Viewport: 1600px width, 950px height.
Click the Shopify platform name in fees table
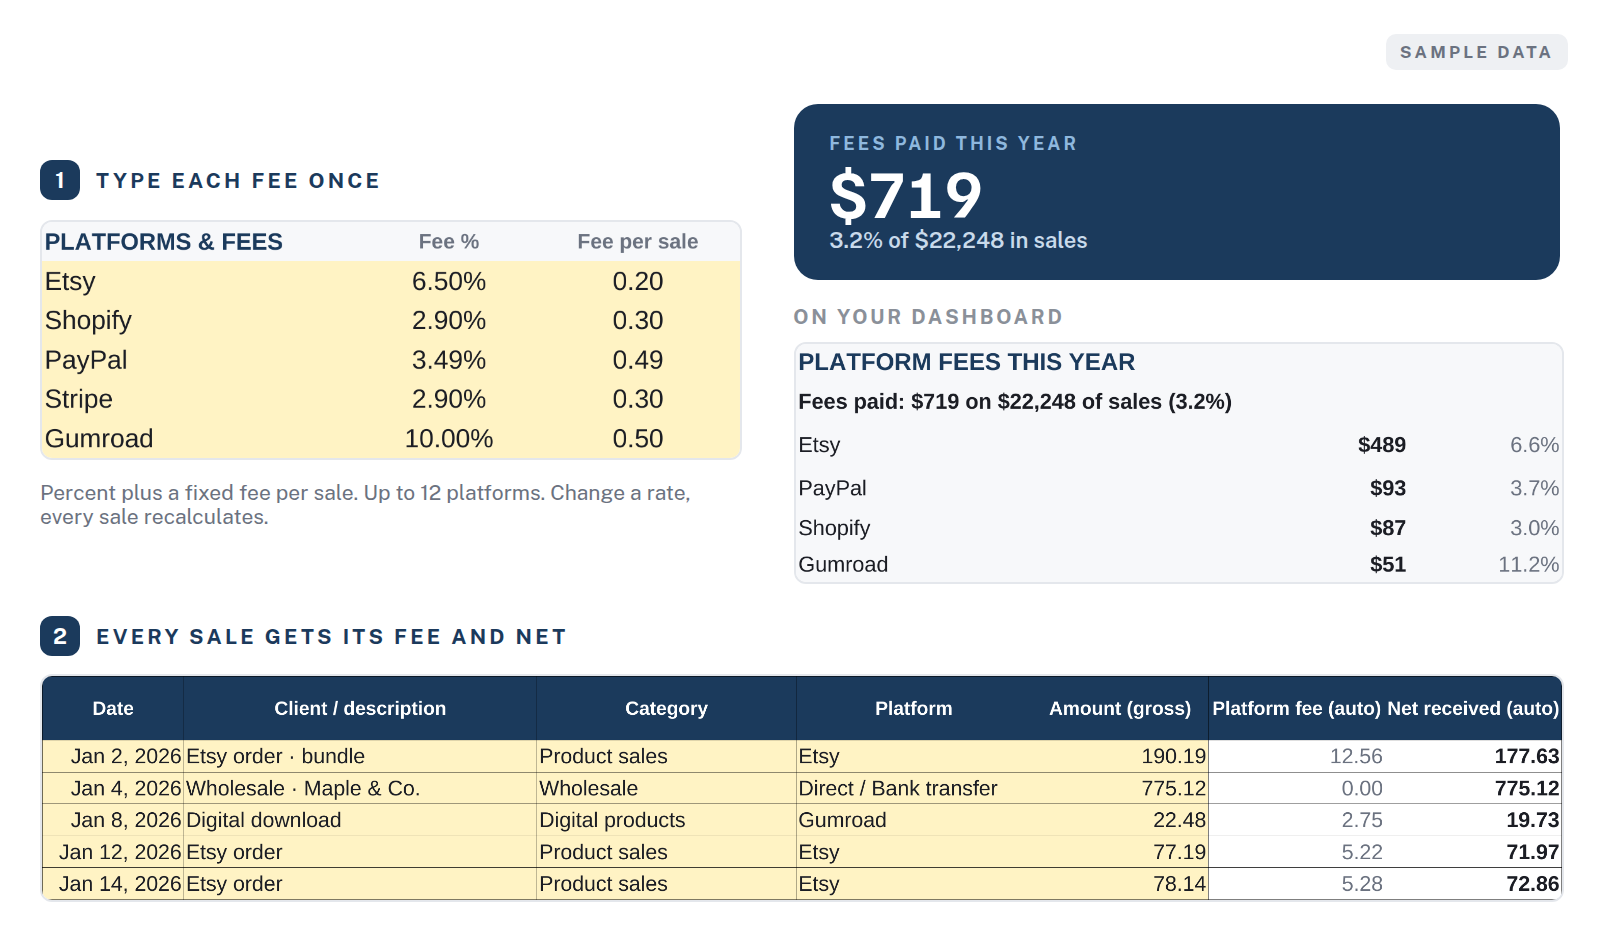tap(88, 321)
